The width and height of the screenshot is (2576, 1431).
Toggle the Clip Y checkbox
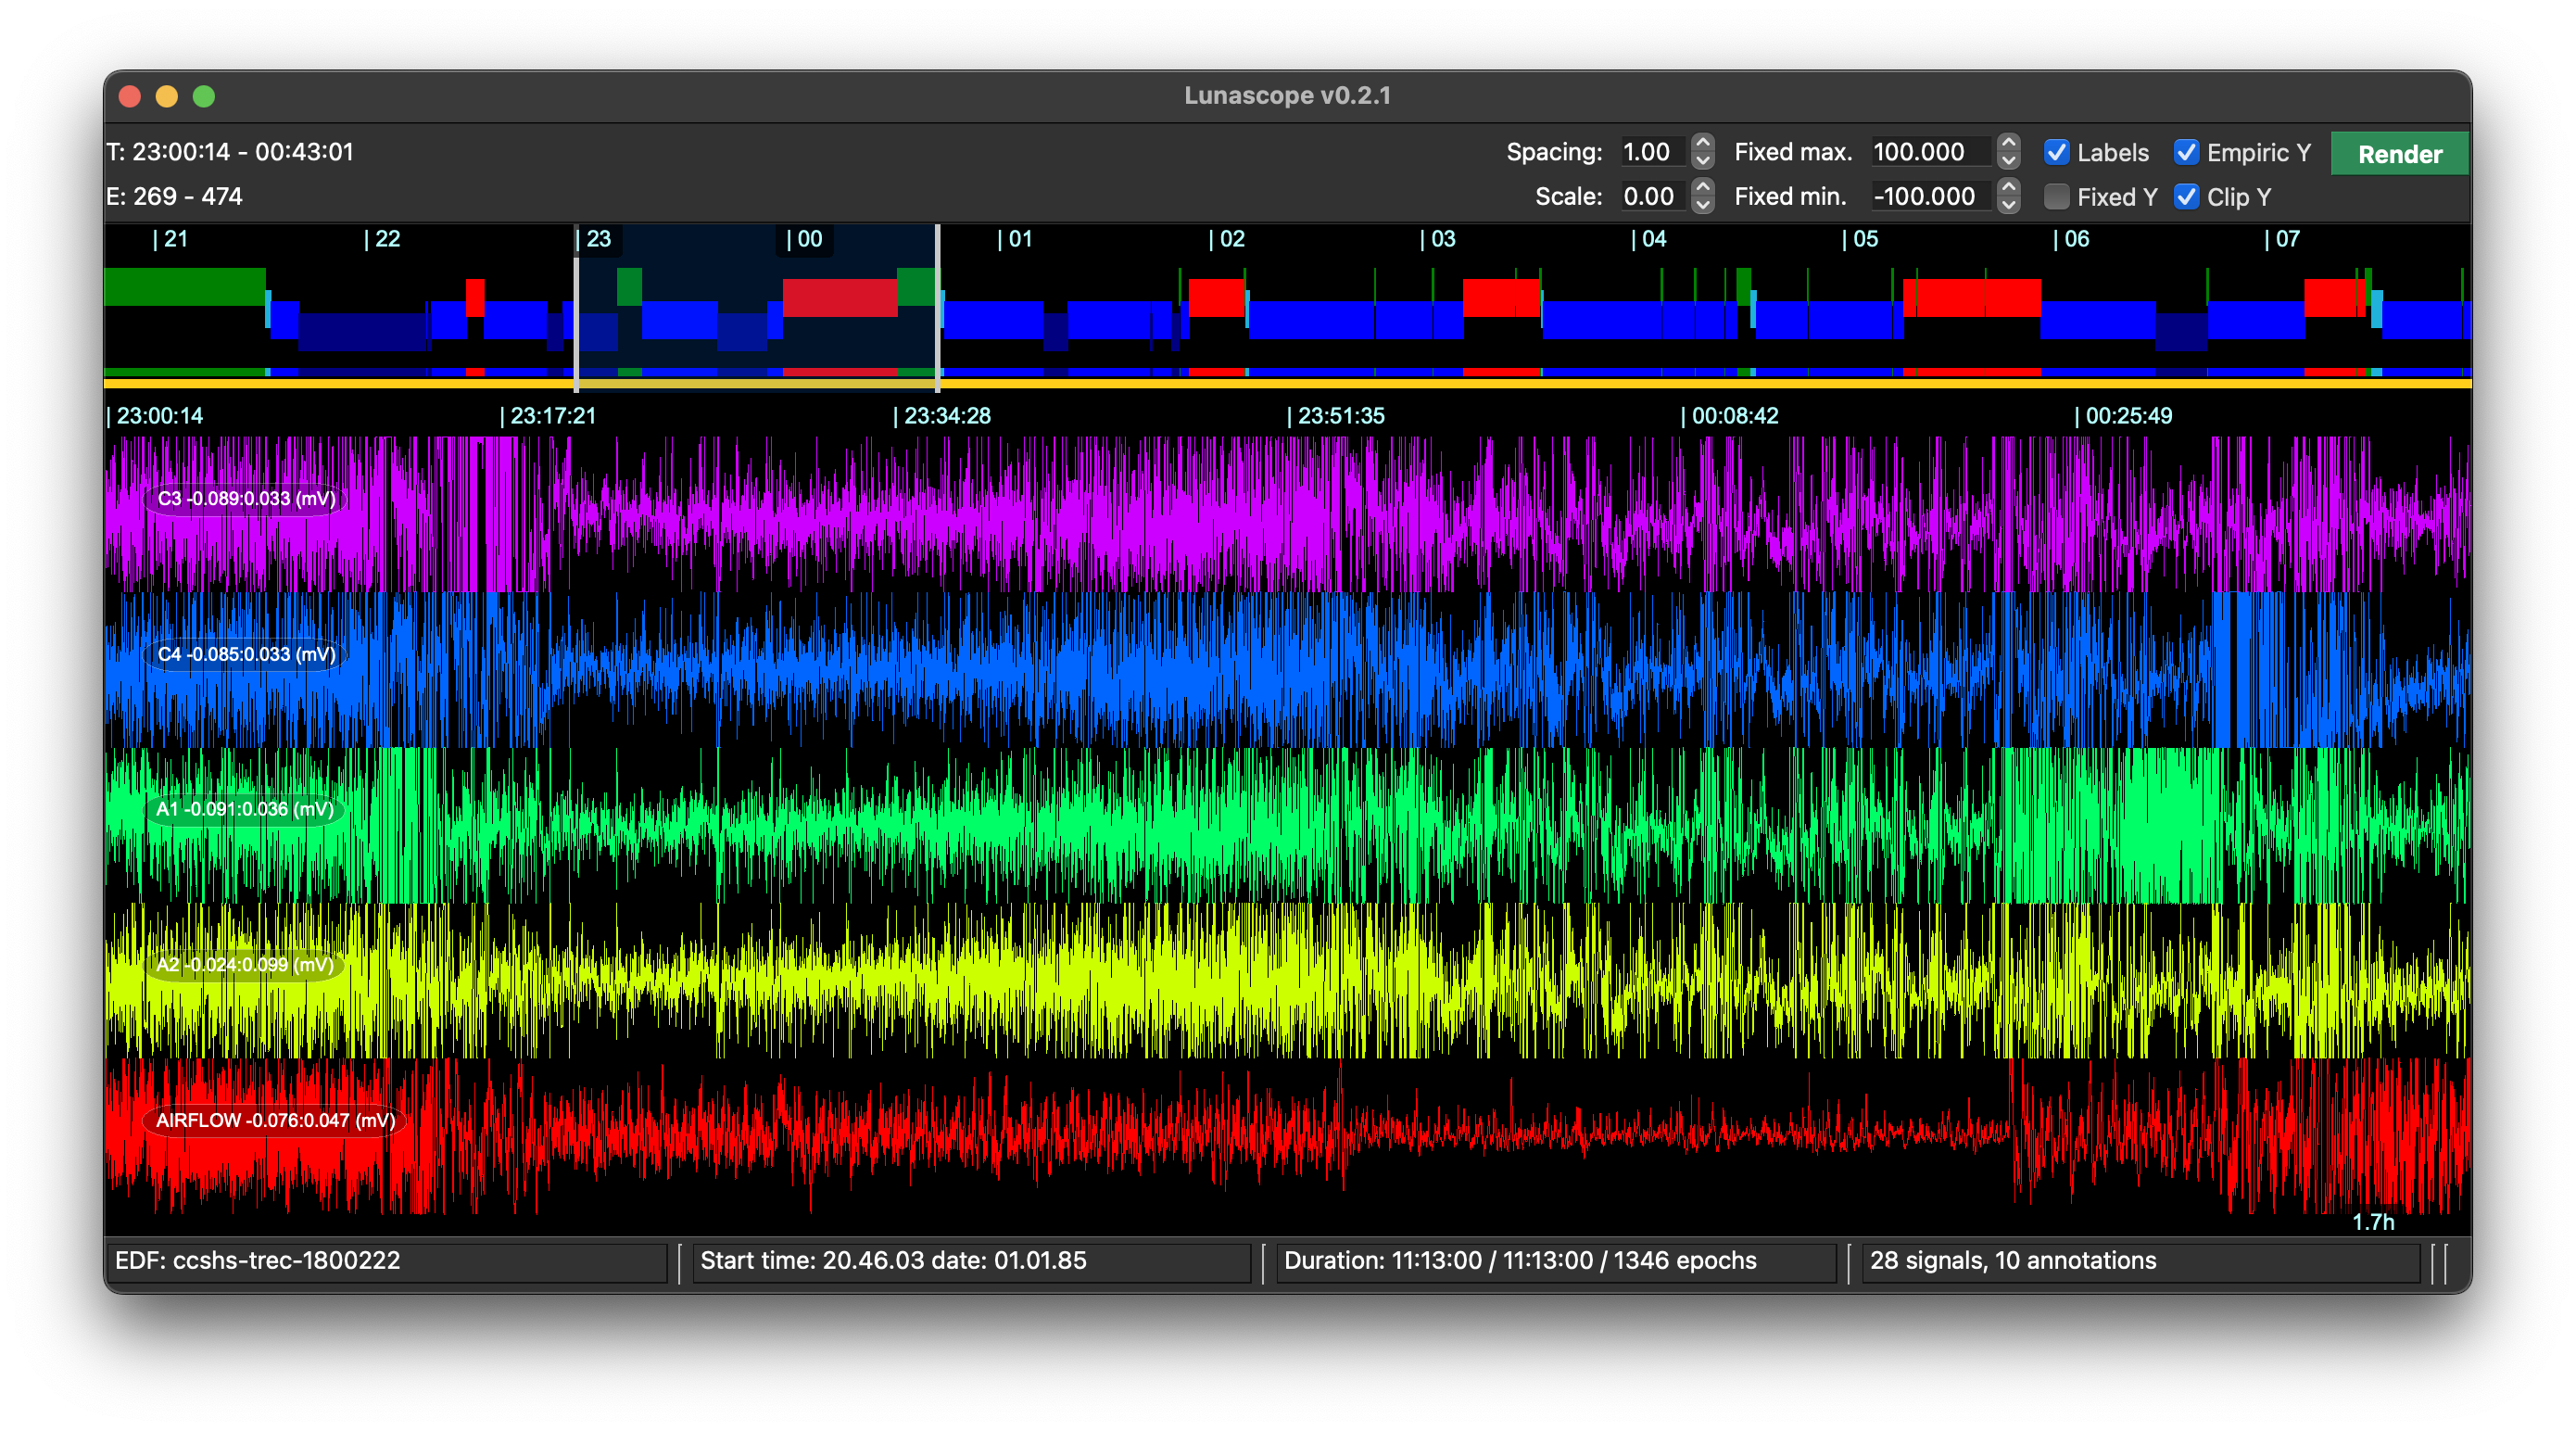point(2186,197)
